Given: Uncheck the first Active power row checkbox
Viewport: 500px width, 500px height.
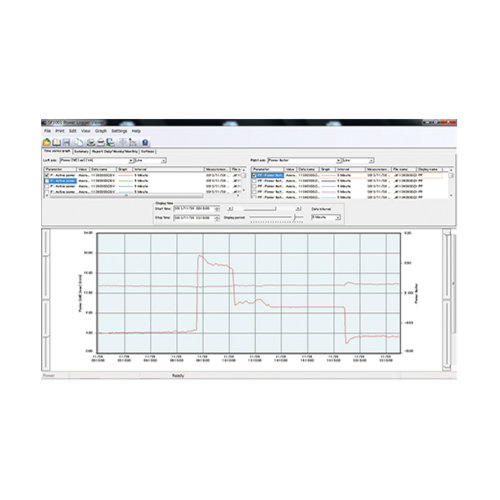Looking at the screenshot, I should [47, 175].
